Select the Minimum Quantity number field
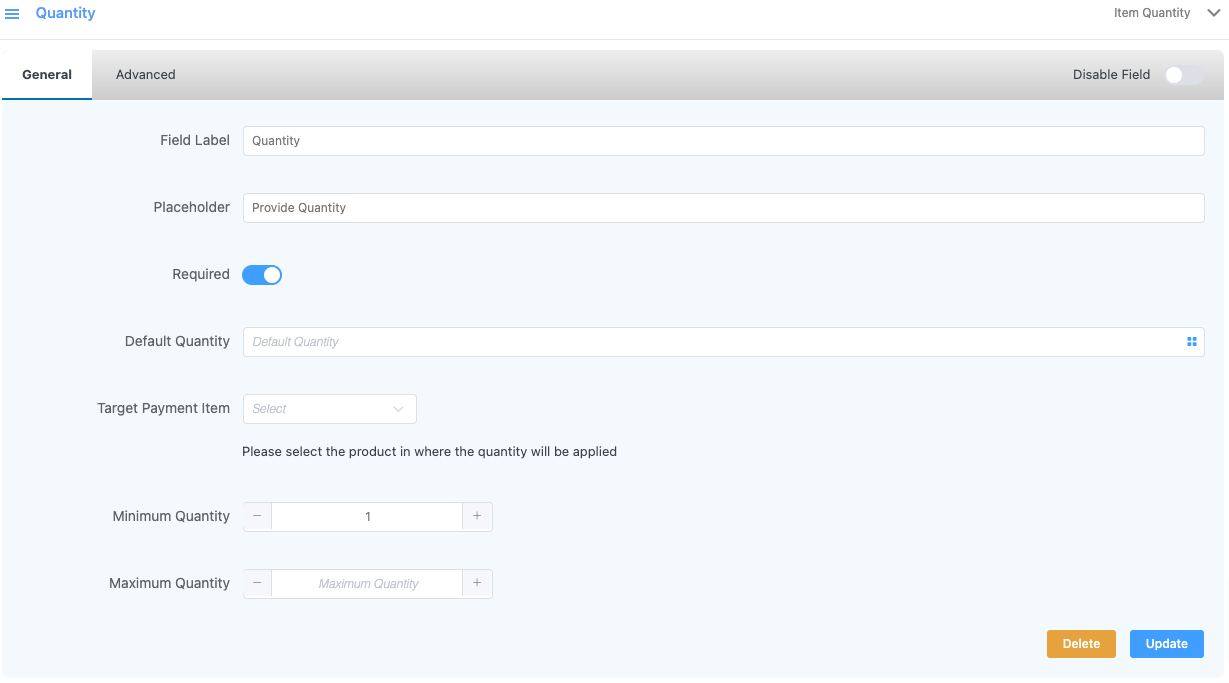 point(367,517)
